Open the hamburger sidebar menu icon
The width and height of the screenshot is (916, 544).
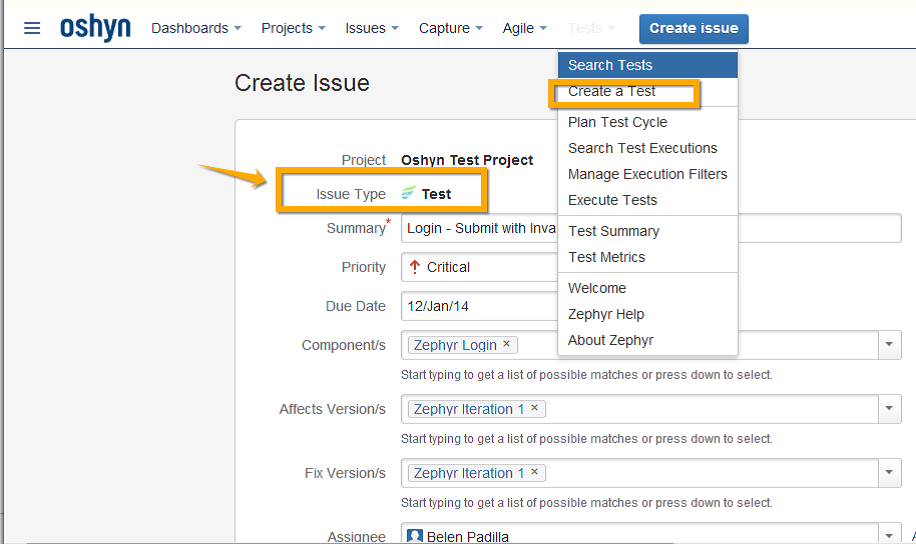point(32,28)
